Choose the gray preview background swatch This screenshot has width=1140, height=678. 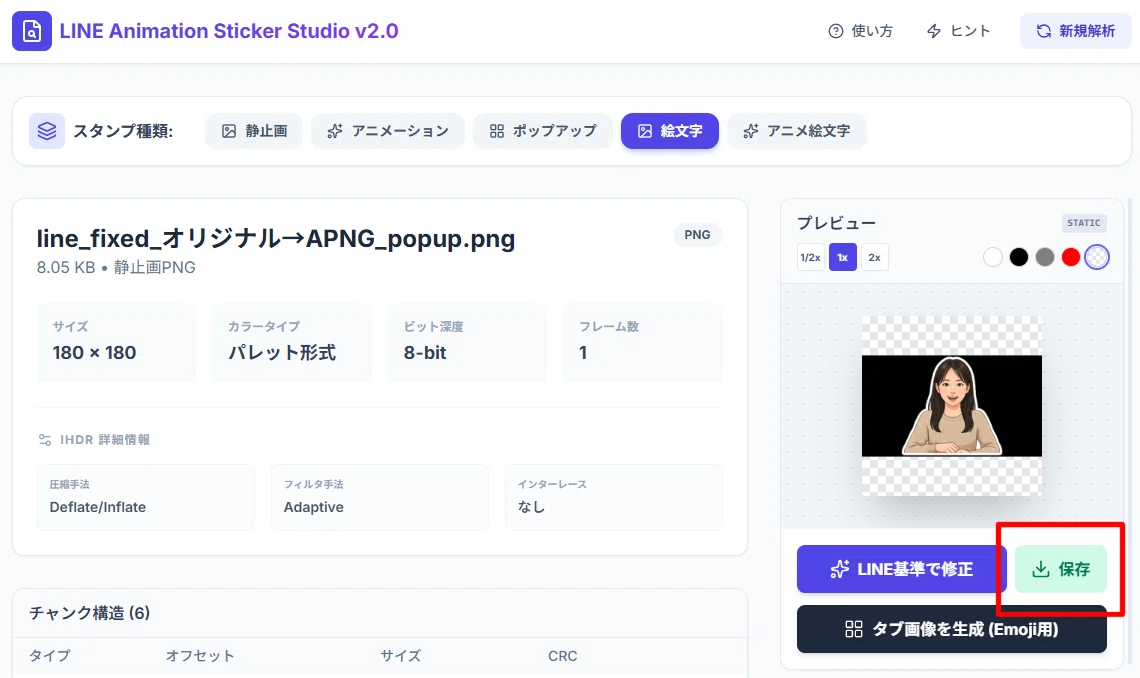pos(1045,257)
